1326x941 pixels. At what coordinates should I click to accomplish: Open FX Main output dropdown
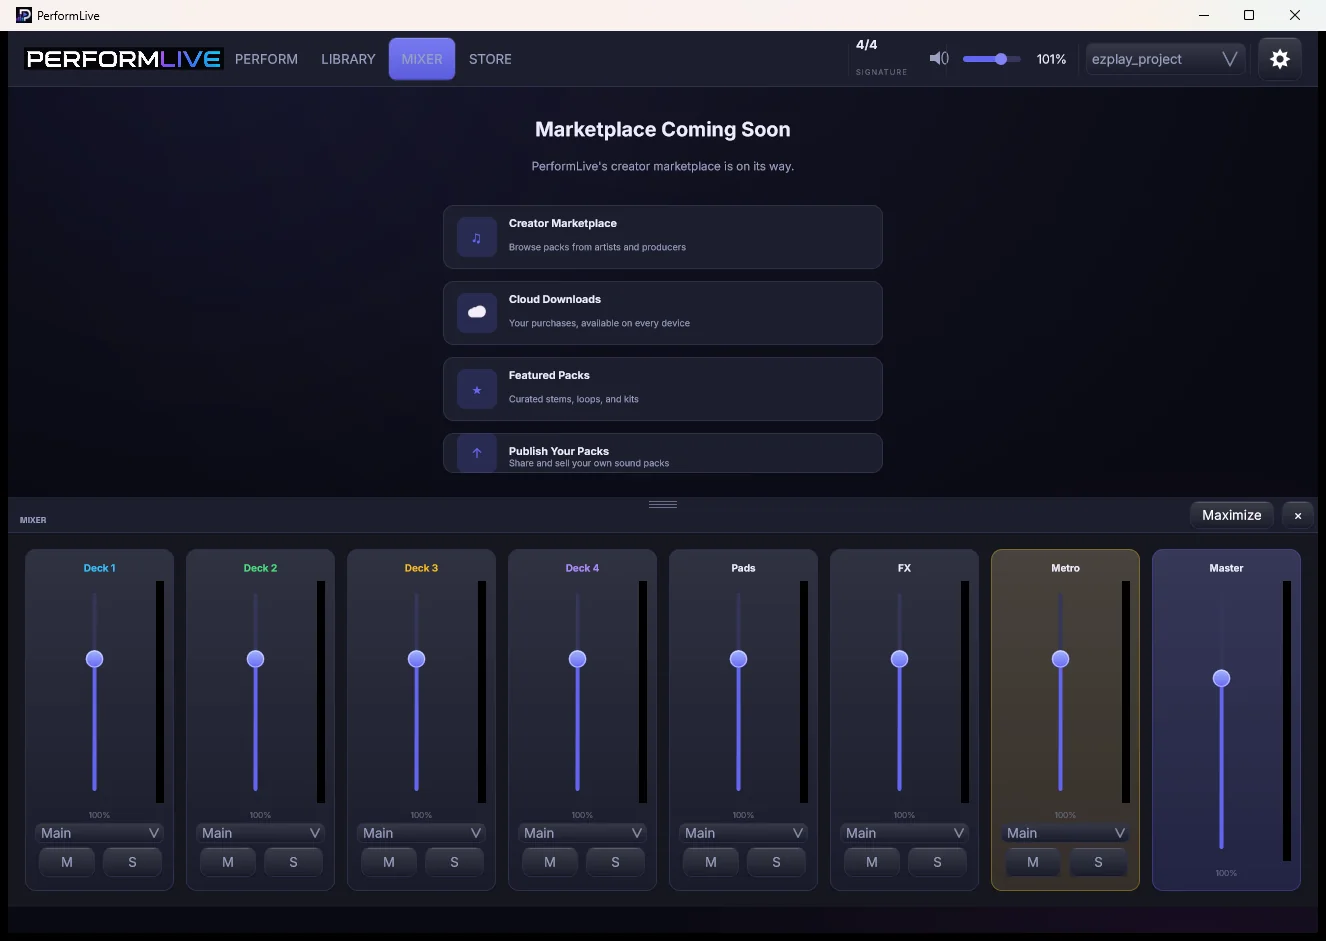coord(905,833)
